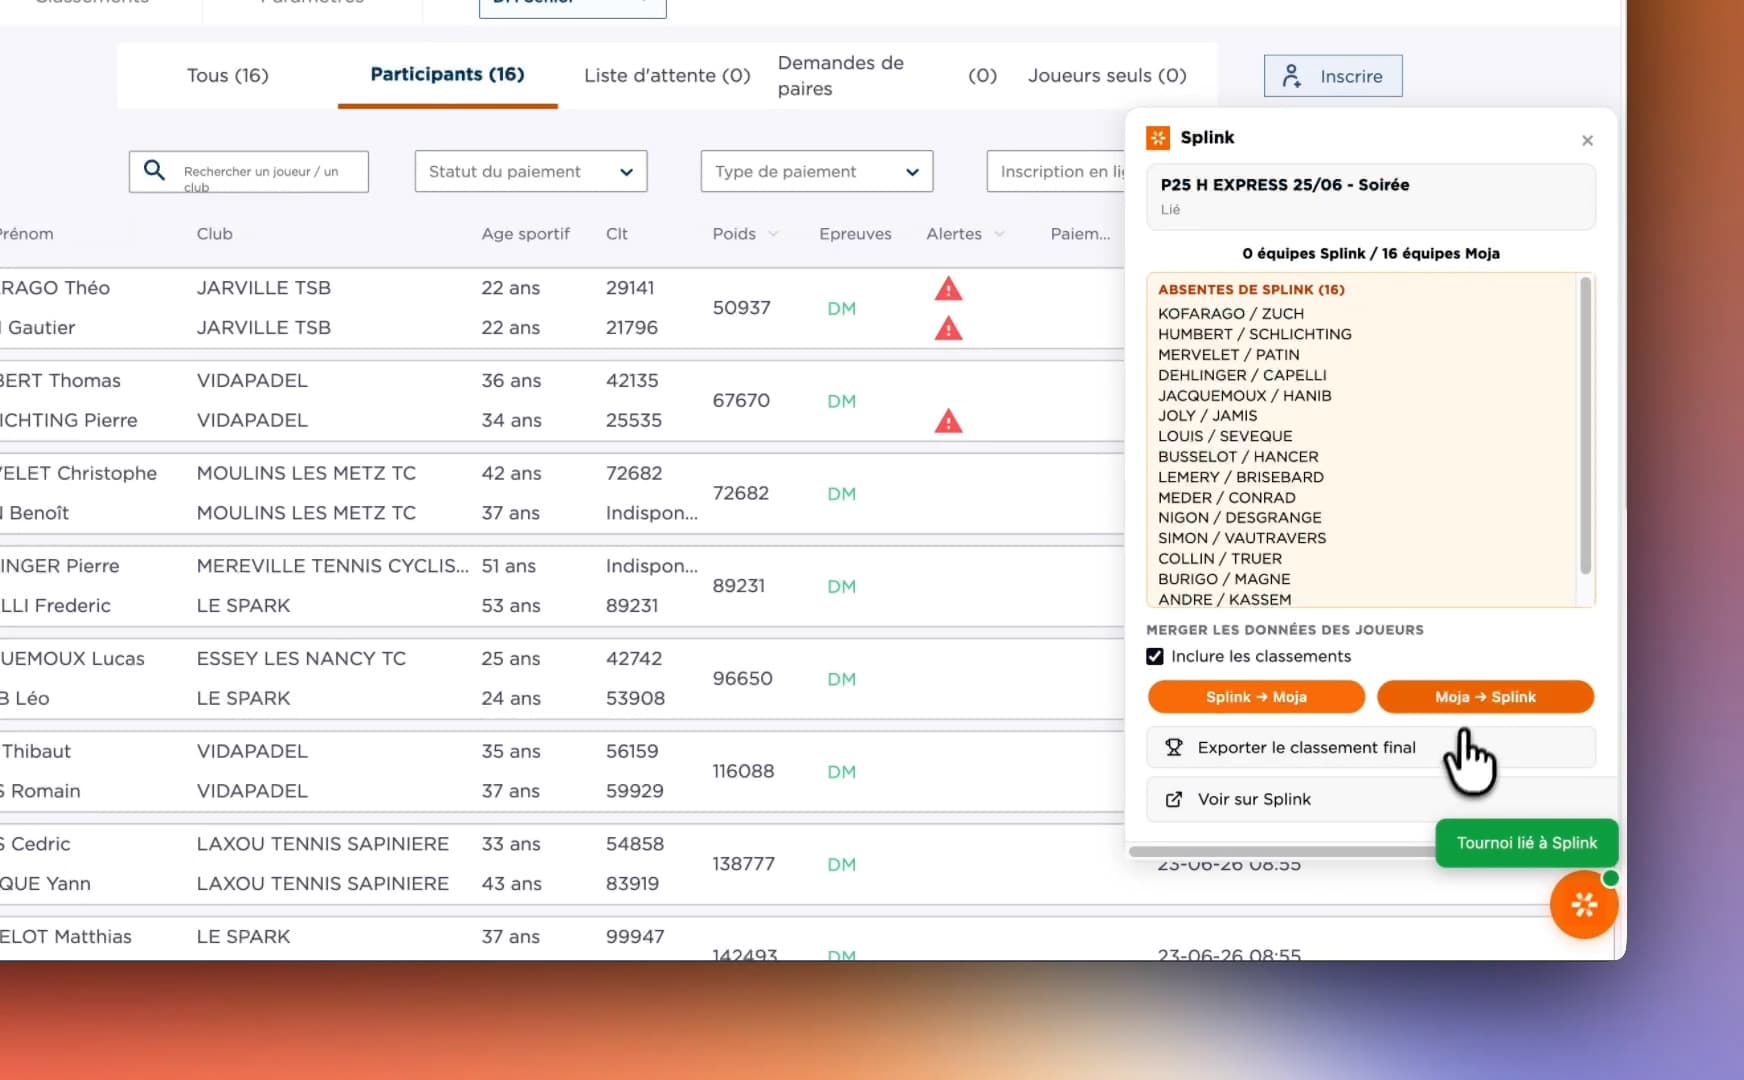This screenshot has height=1080, width=1744.
Task: Click SIMON / VAUTRAVERS in absent list
Action: (1242, 538)
